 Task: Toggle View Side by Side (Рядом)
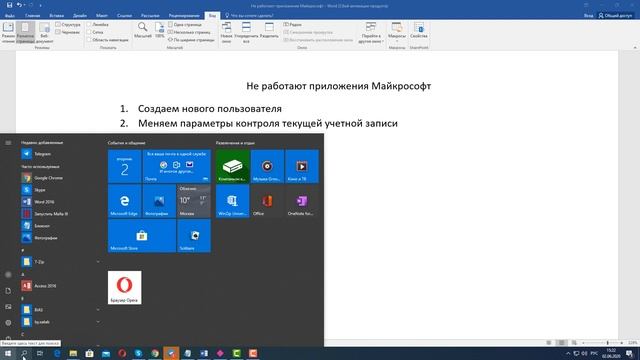(293, 24)
